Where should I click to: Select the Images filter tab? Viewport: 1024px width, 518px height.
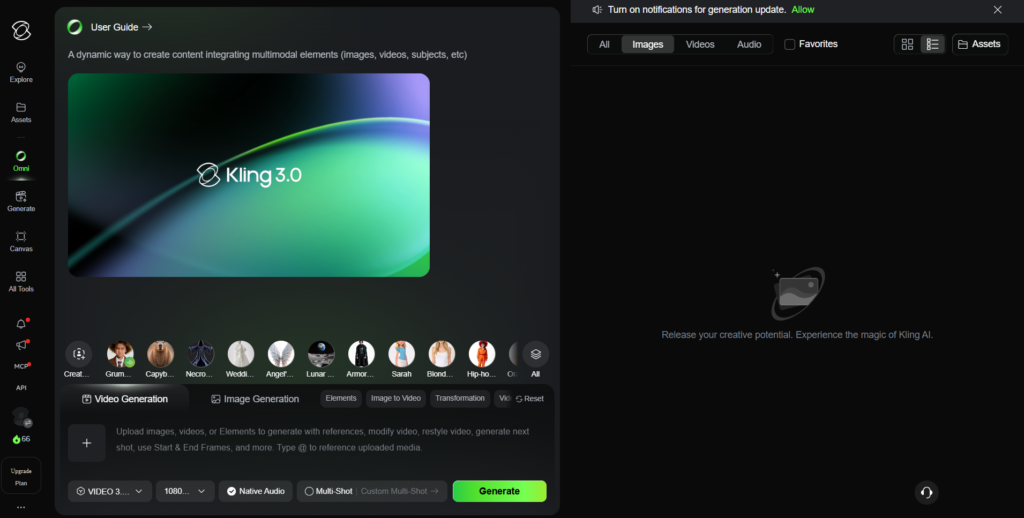(x=648, y=44)
